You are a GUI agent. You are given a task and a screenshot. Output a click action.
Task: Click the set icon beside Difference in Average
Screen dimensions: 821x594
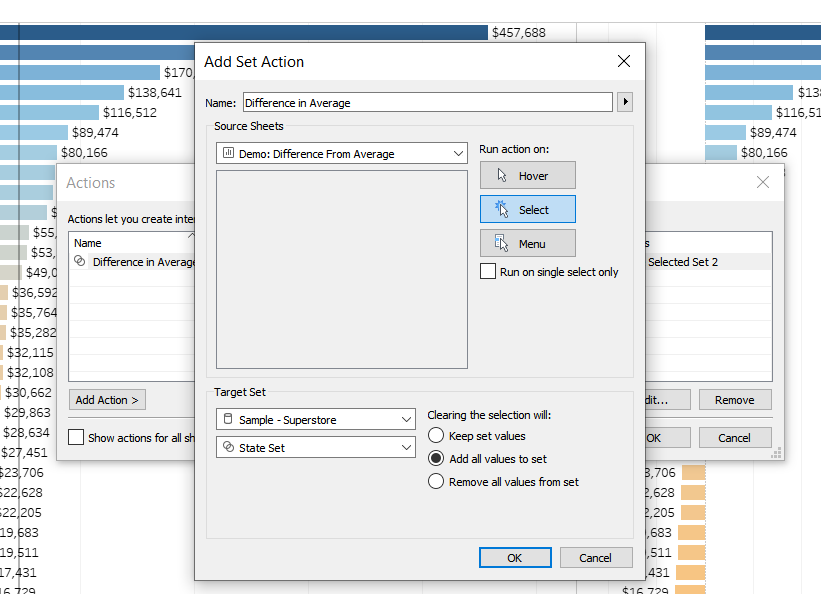click(80, 262)
